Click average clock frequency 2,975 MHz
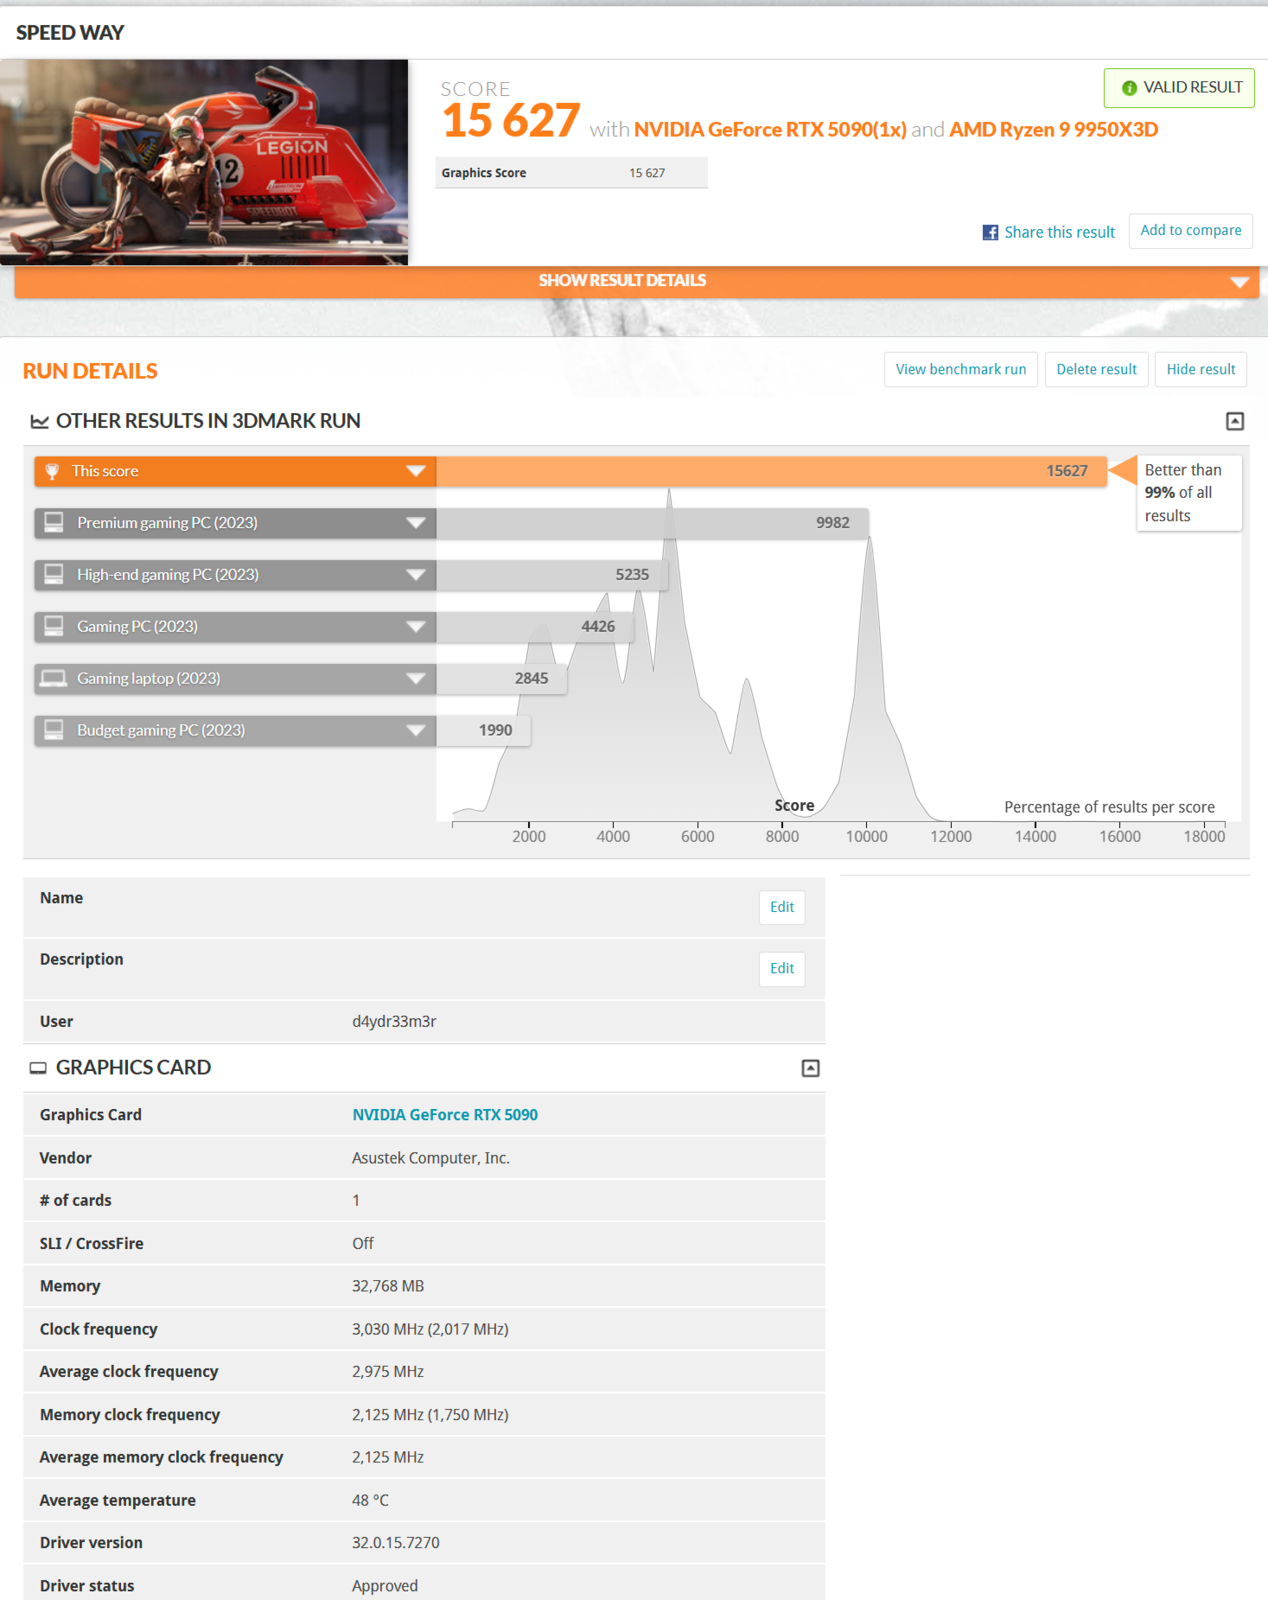The height and width of the screenshot is (1600, 1268). pos(388,1371)
